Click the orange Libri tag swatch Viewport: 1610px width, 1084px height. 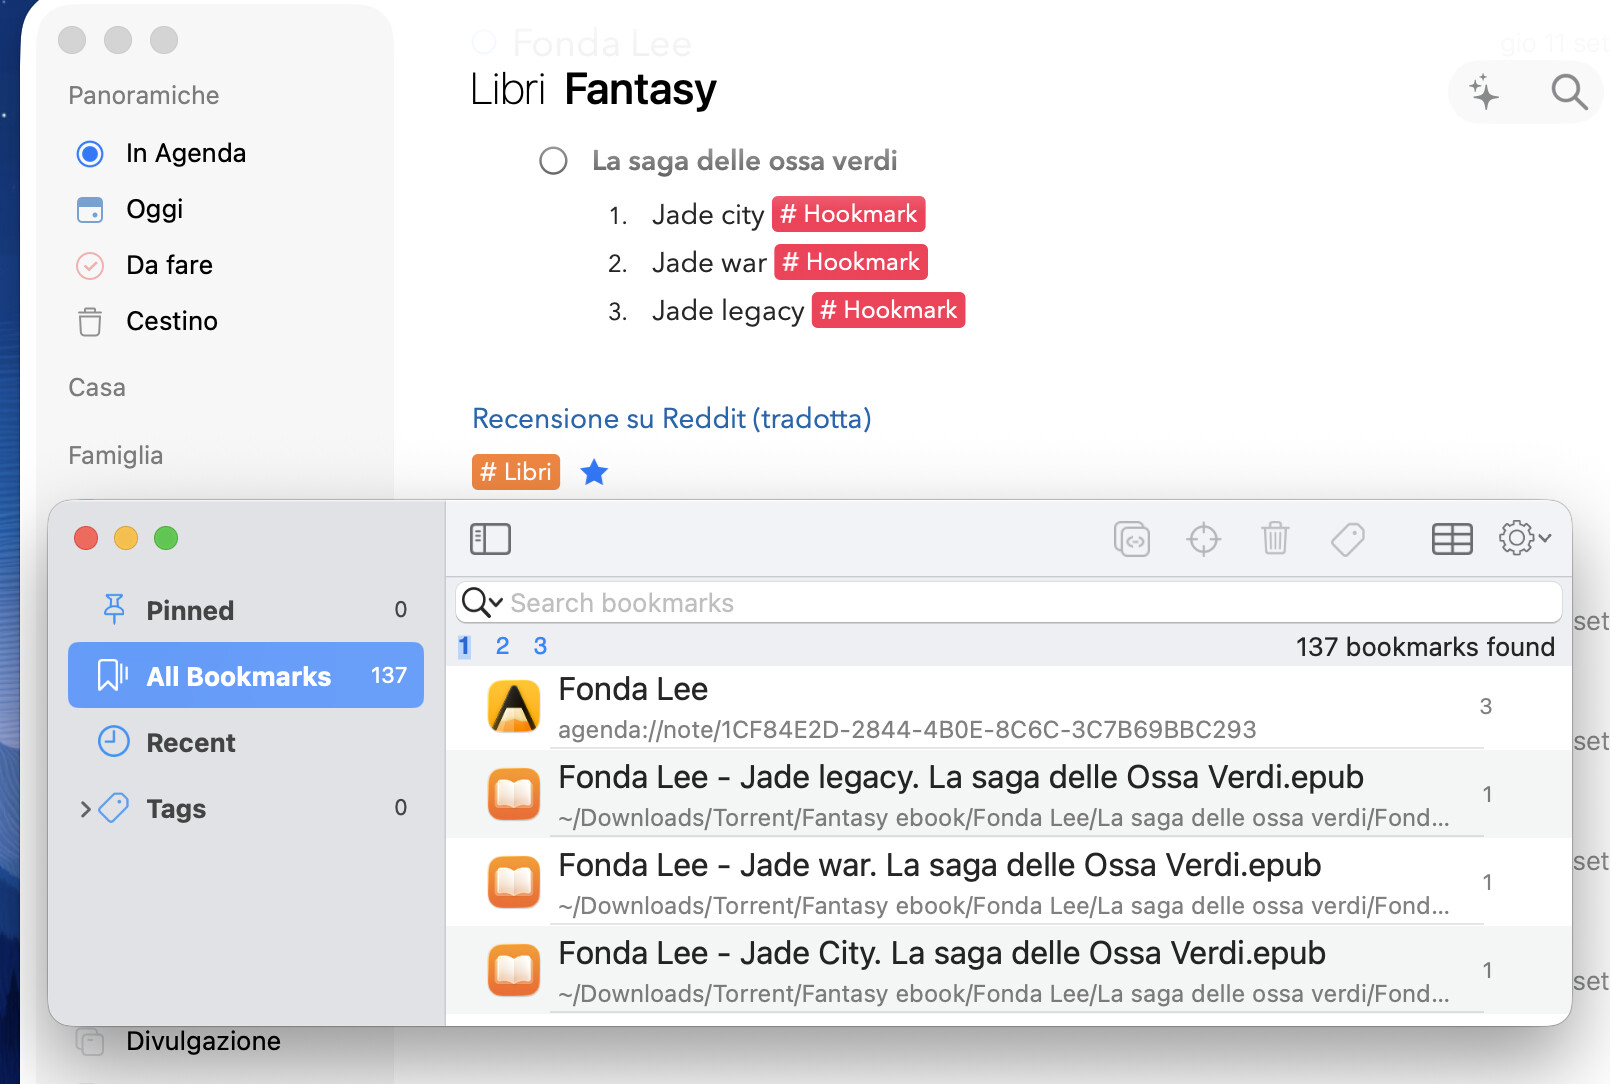pyautogui.click(x=515, y=472)
